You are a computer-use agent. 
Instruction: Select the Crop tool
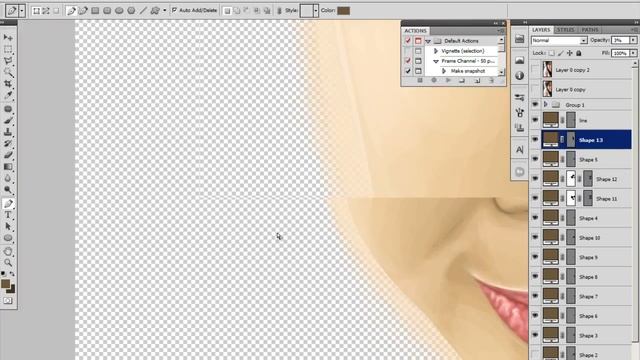(x=8, y=84)
